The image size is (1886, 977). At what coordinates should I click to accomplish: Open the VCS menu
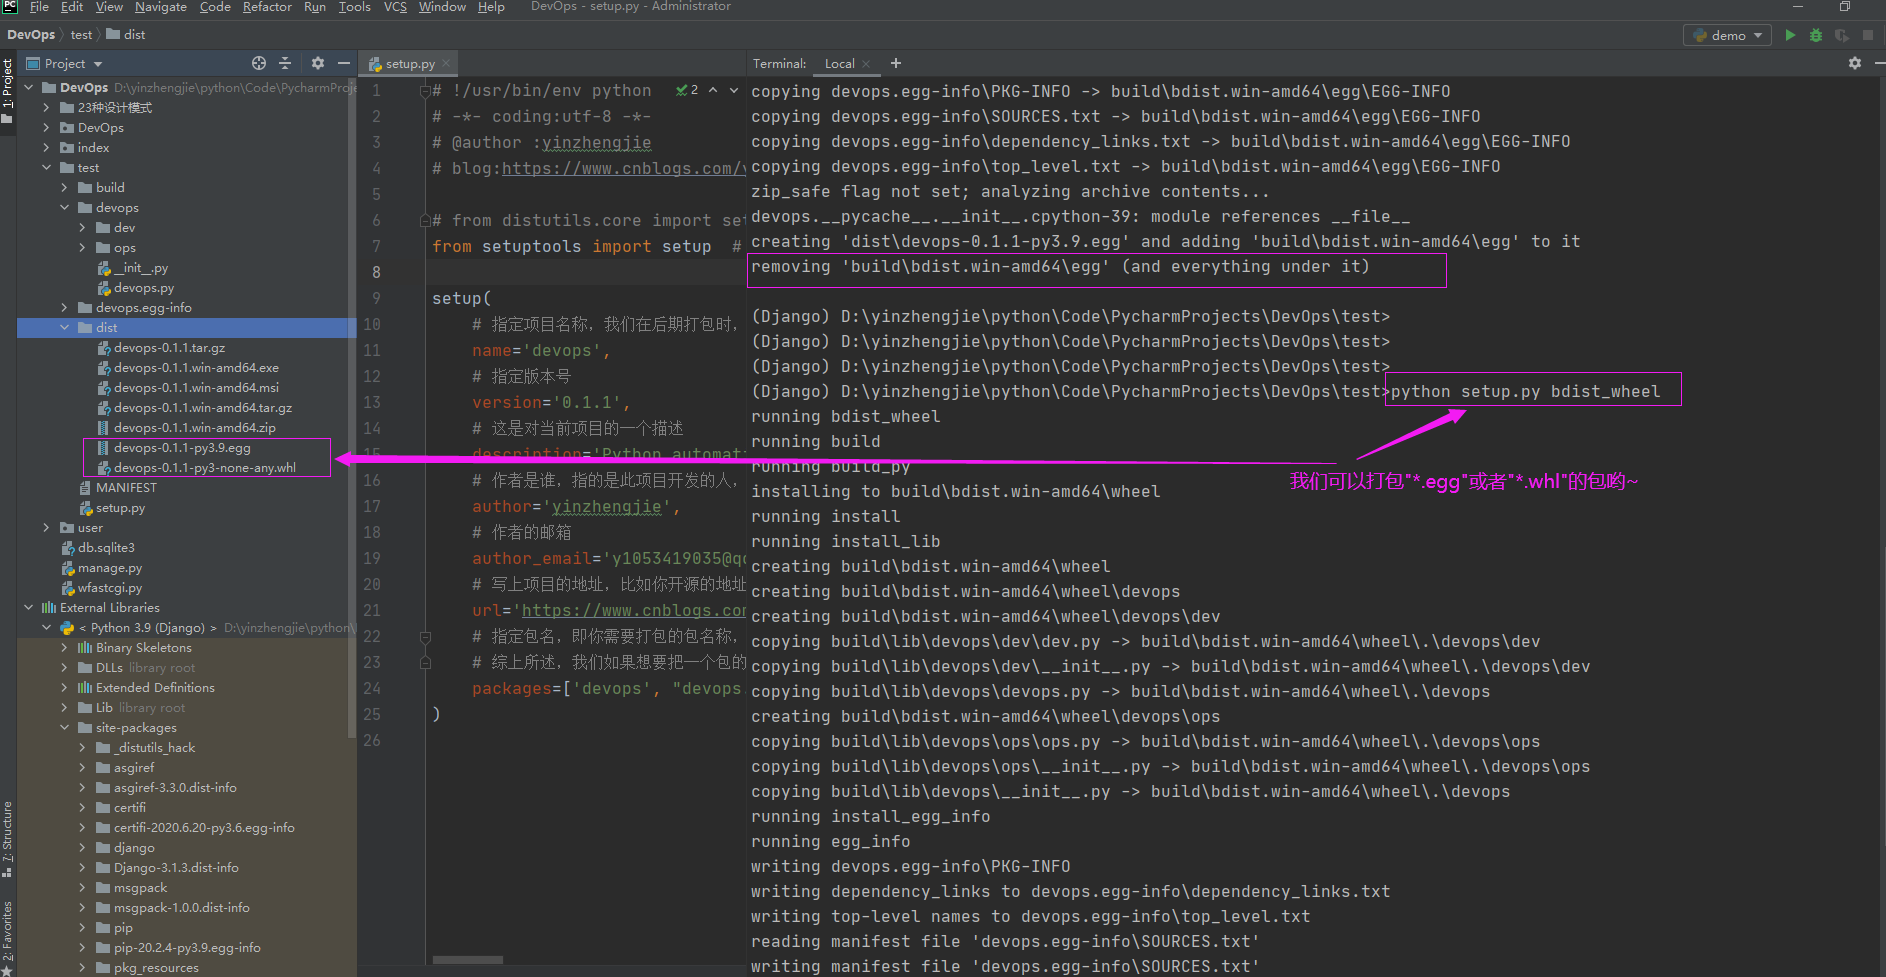(x=394, y=7)
